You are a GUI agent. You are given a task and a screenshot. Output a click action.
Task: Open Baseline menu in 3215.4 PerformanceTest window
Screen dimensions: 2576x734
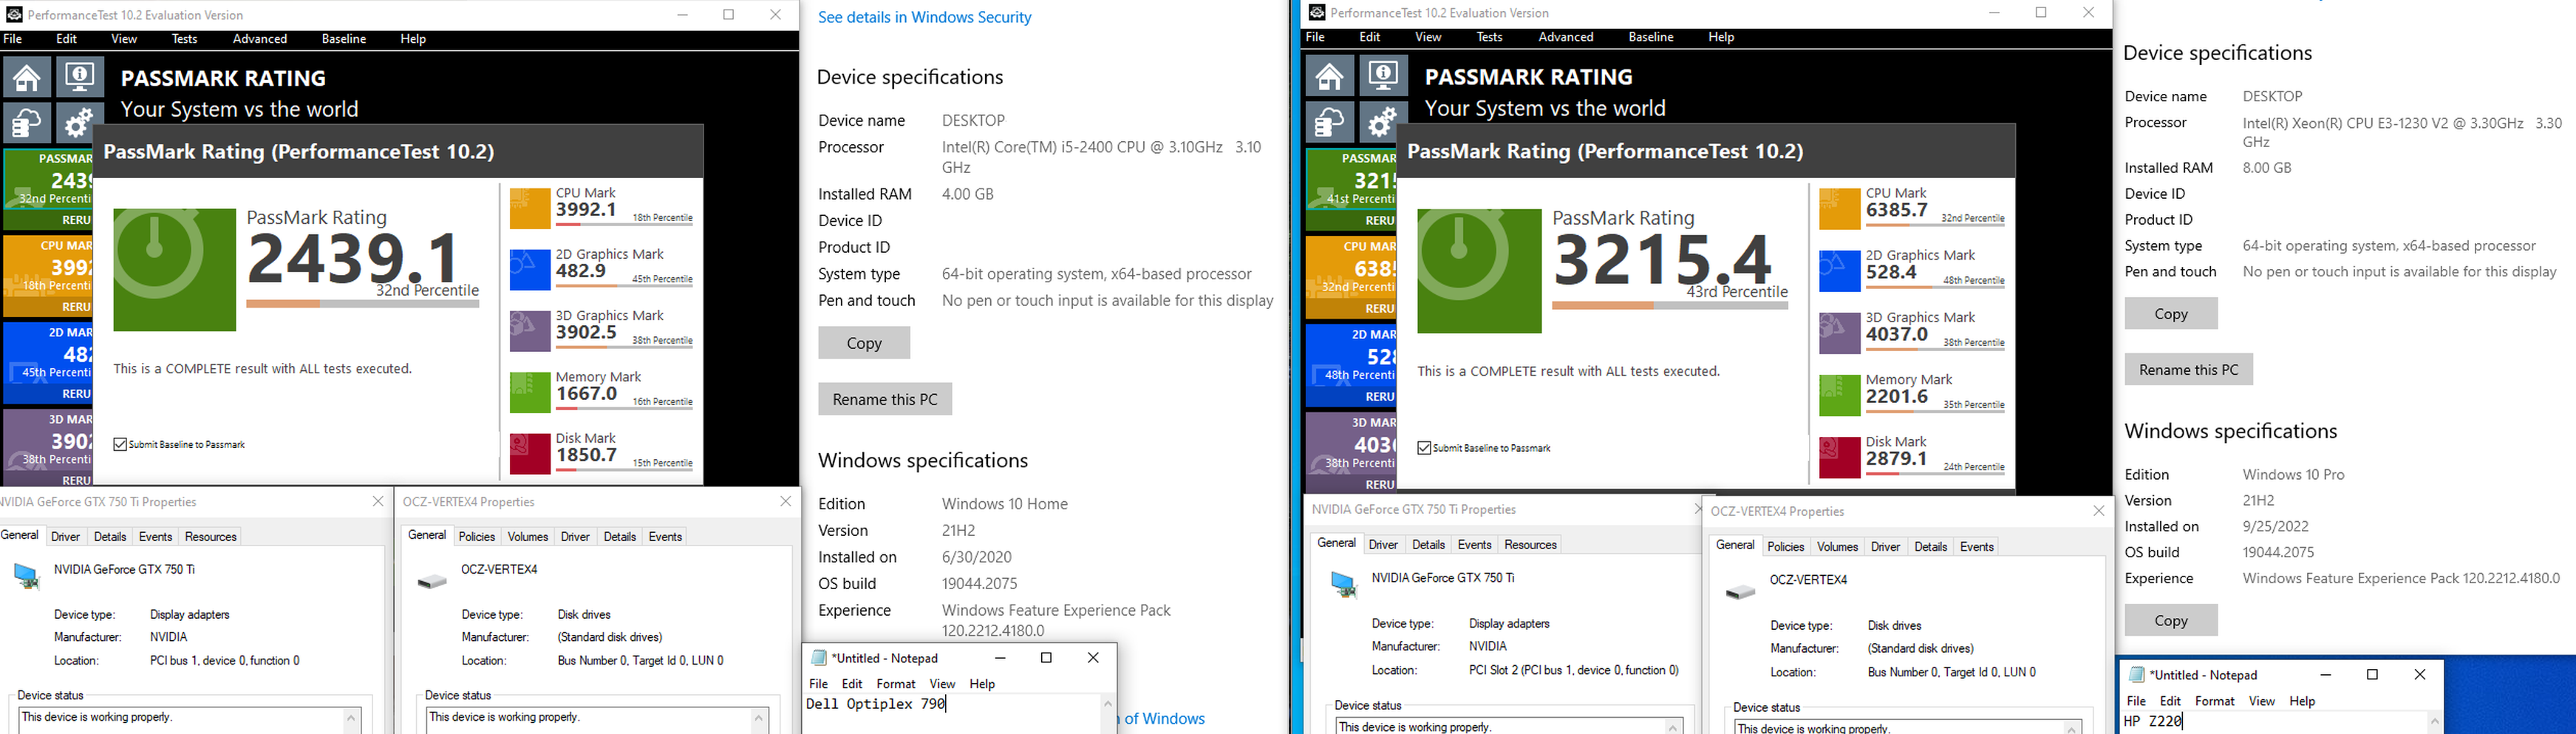coord(1651,37)
